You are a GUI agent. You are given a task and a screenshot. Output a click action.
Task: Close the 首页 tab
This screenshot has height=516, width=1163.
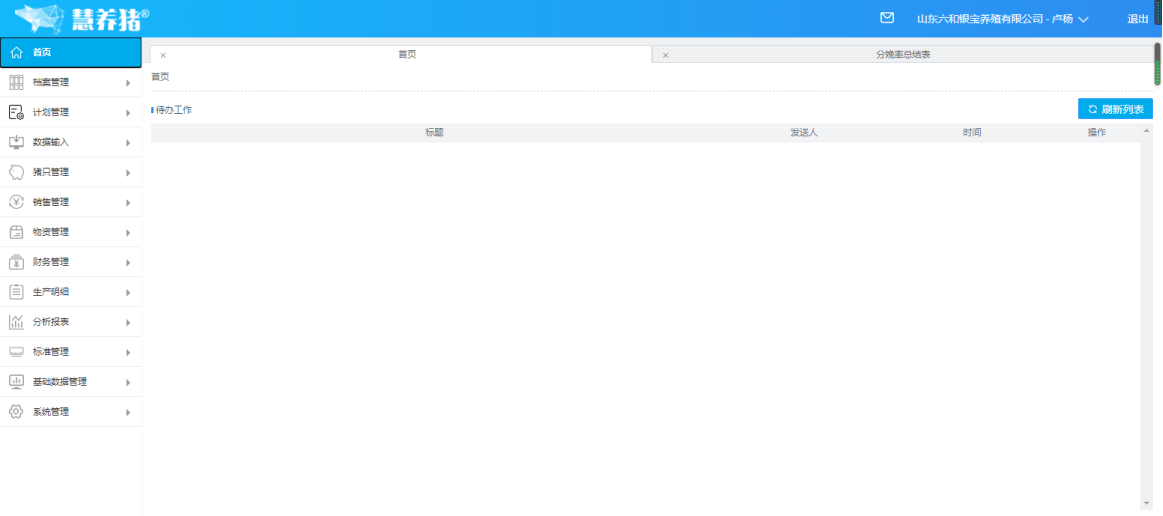163,55
